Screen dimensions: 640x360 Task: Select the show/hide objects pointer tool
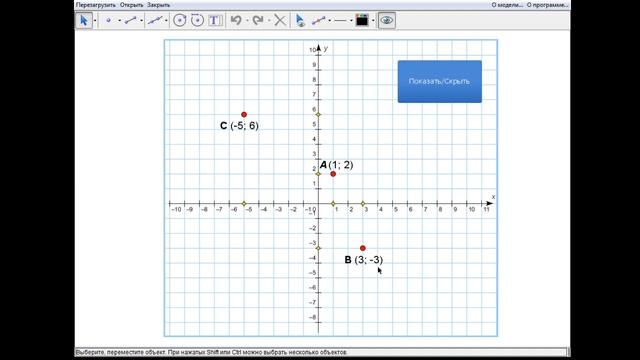point(300,20)
